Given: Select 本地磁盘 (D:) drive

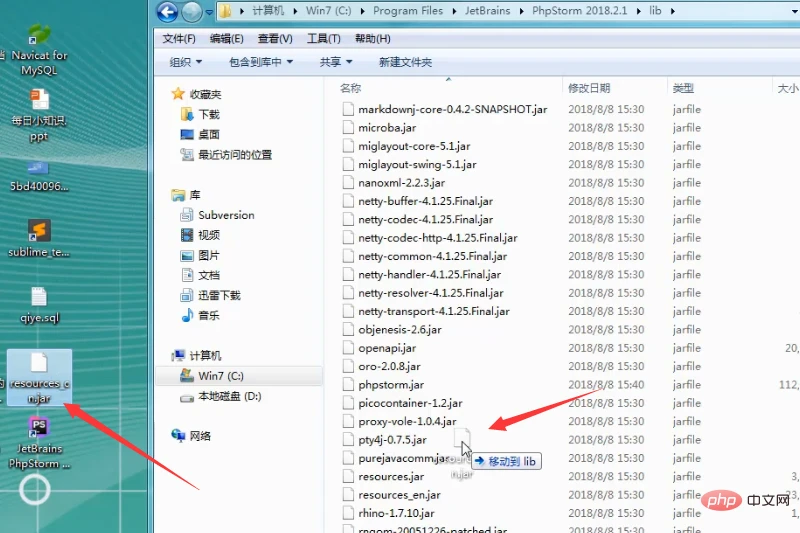Looking at the screenshot, I should 221,396.
